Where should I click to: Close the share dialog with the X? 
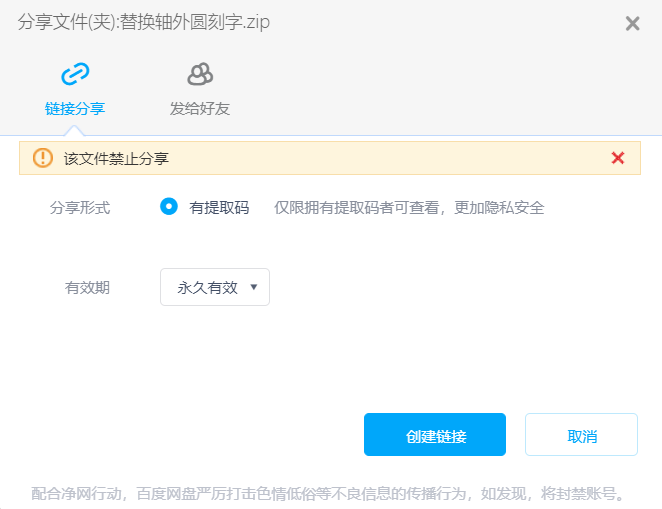pyautogui.click(x=632, y=23)
